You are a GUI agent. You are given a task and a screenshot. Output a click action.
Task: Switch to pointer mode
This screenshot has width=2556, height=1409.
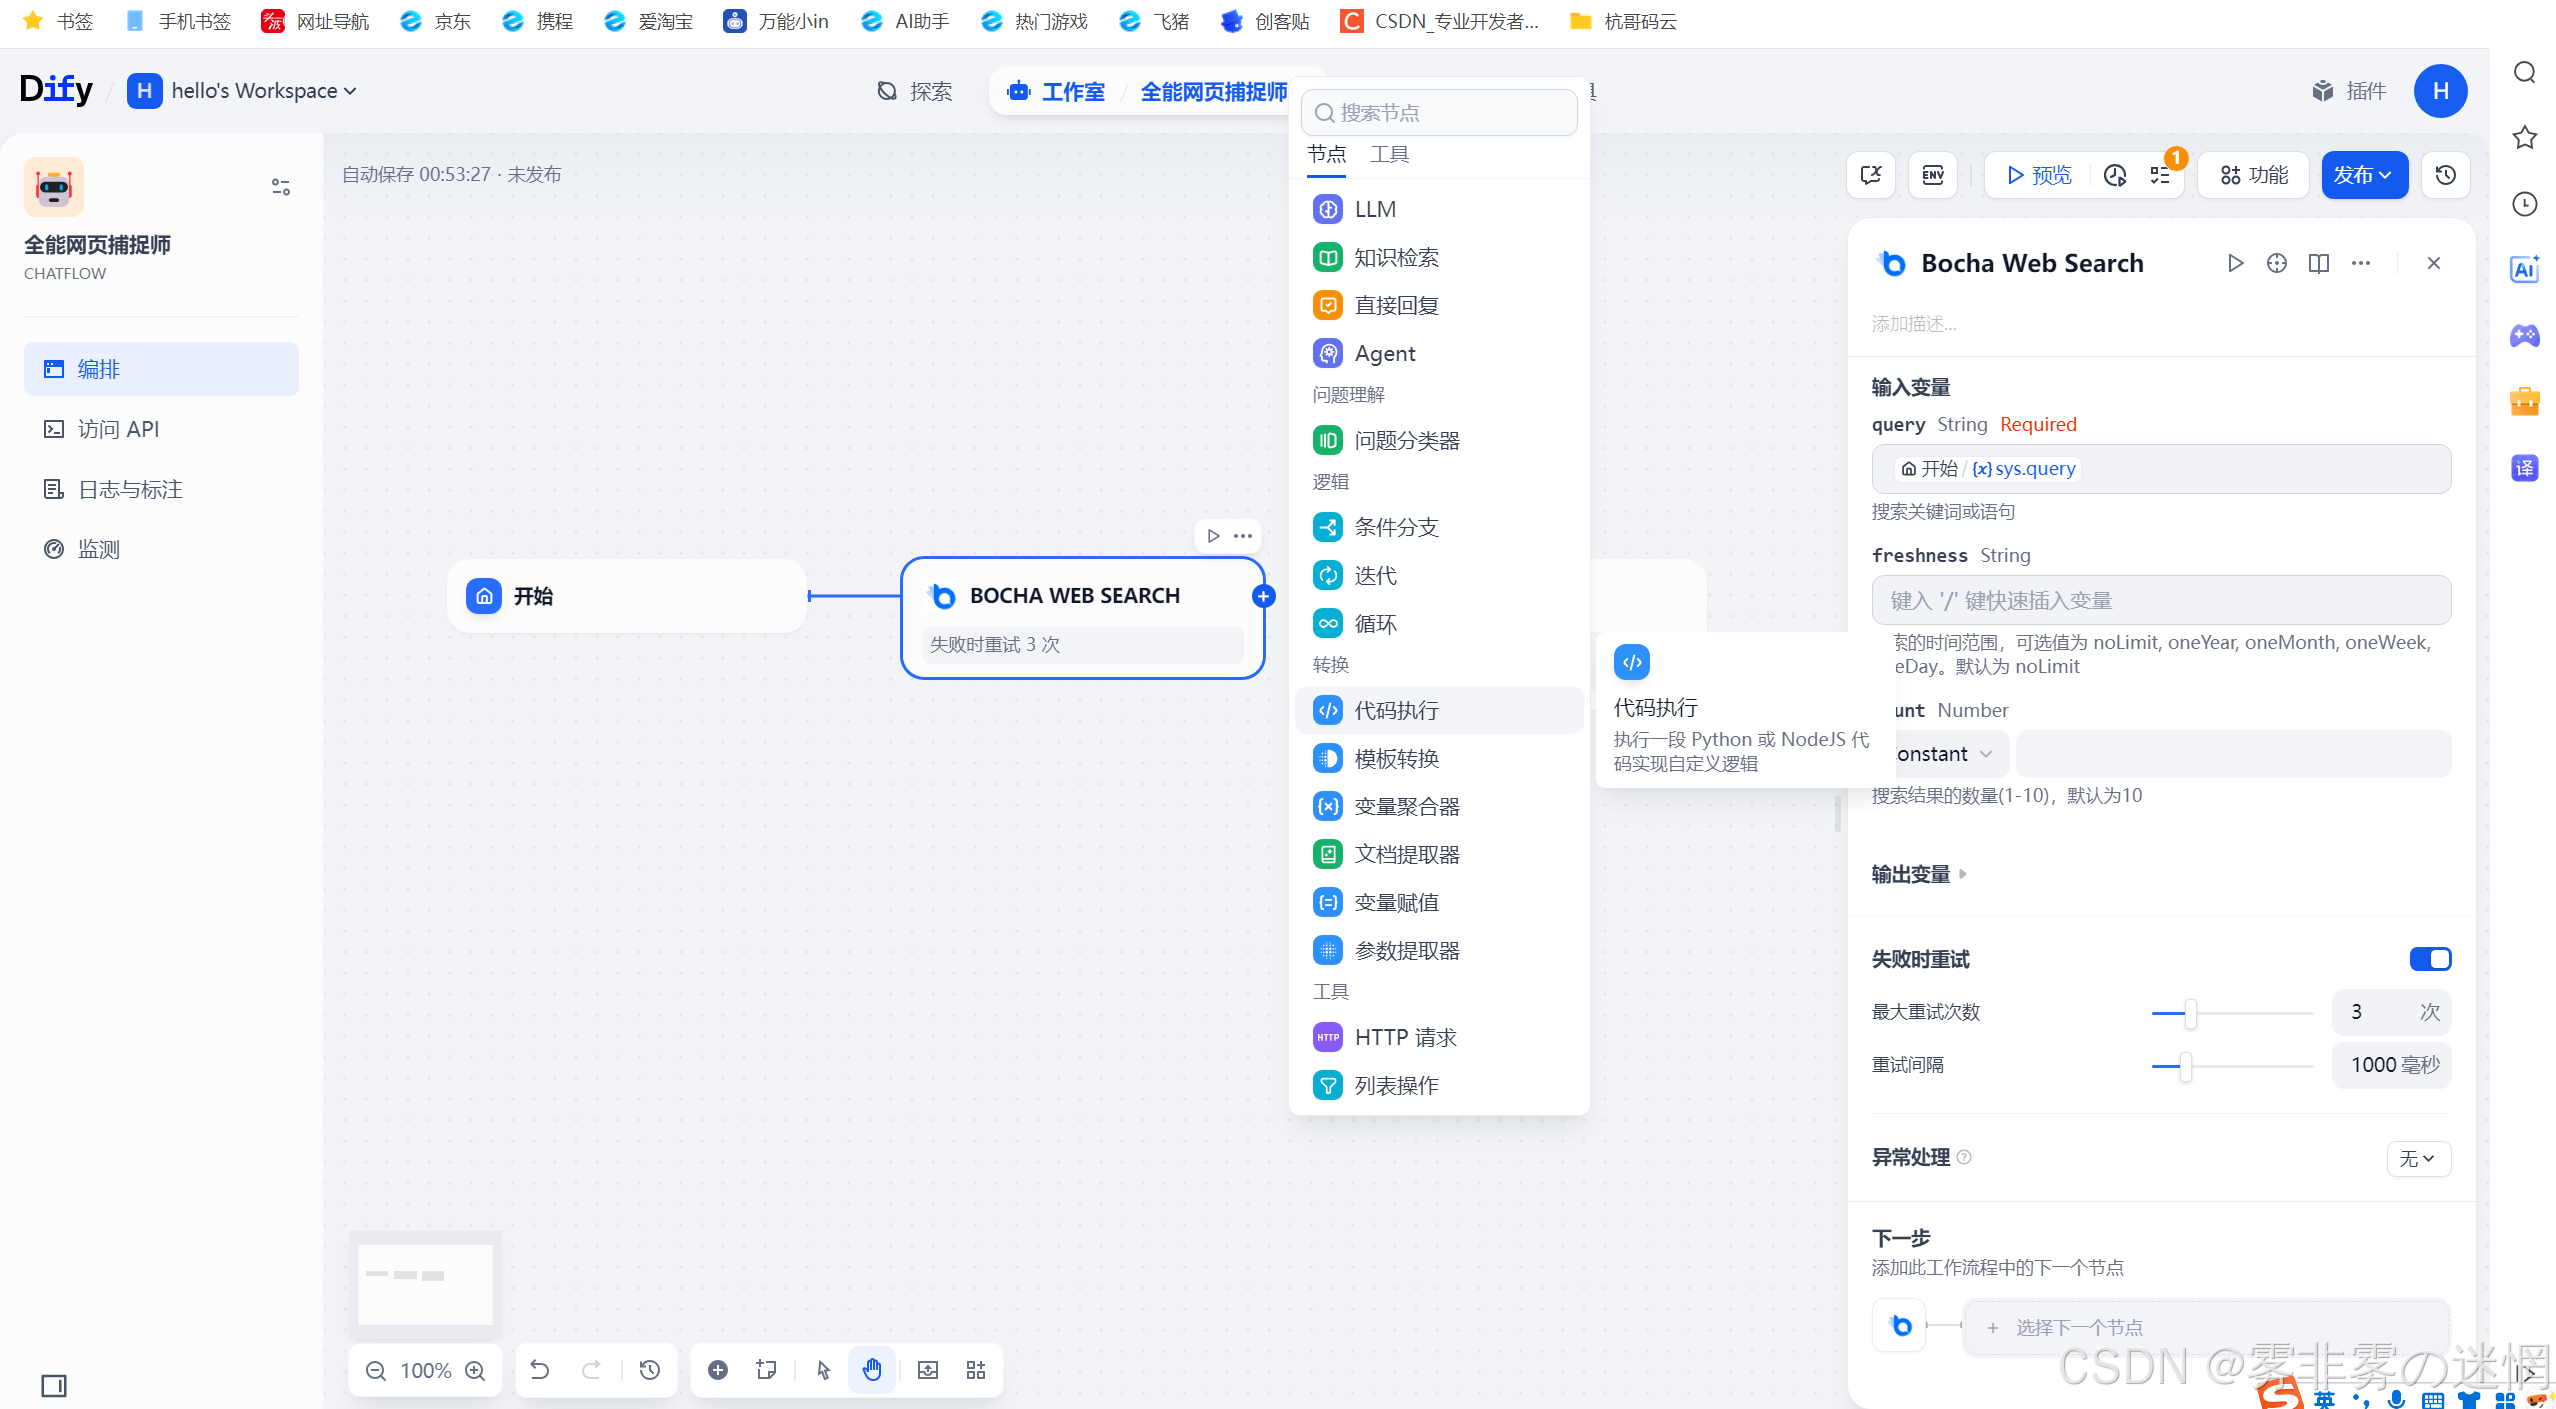pyautogui.click(x=824, y=1370)
